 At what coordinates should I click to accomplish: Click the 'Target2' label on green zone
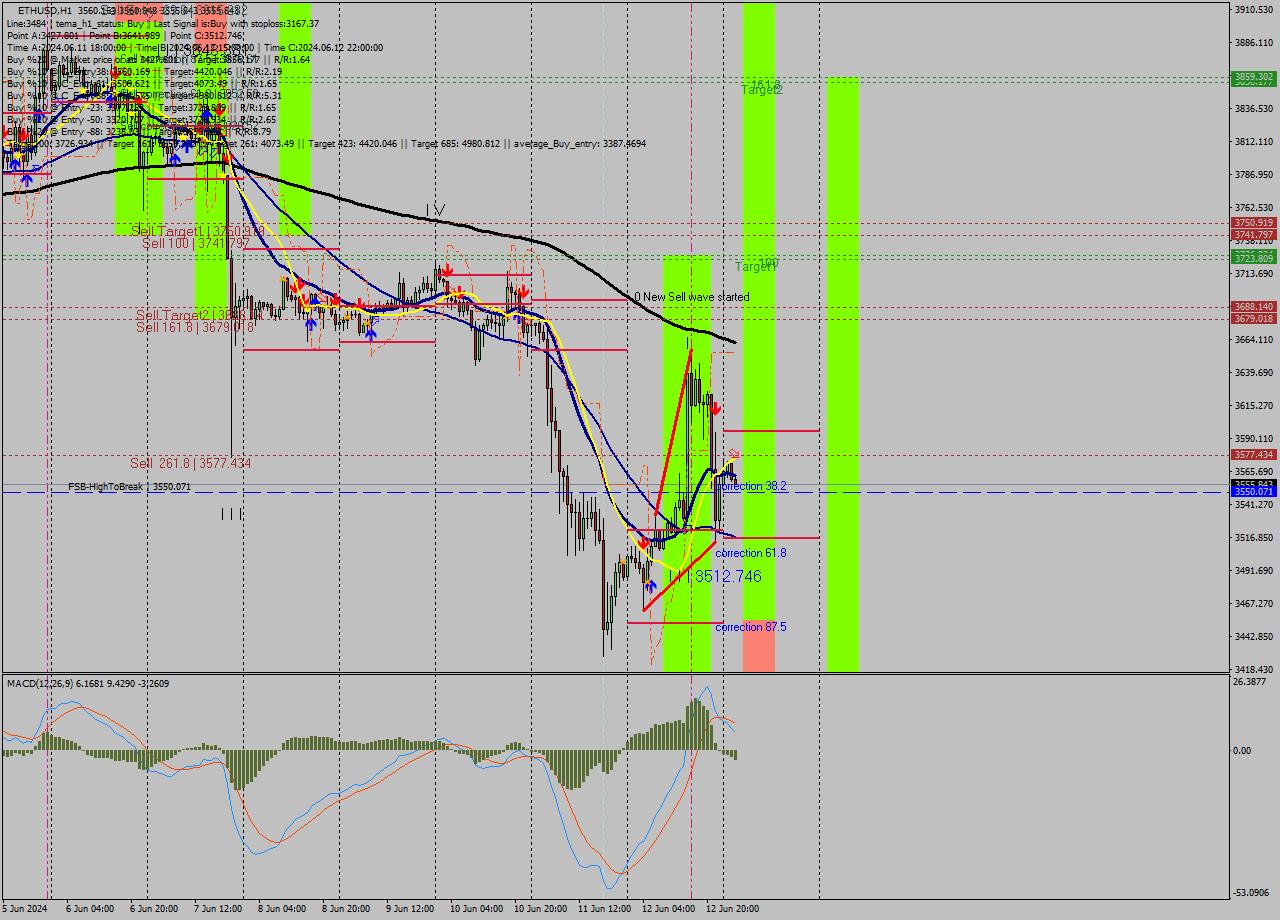[761, 89]
